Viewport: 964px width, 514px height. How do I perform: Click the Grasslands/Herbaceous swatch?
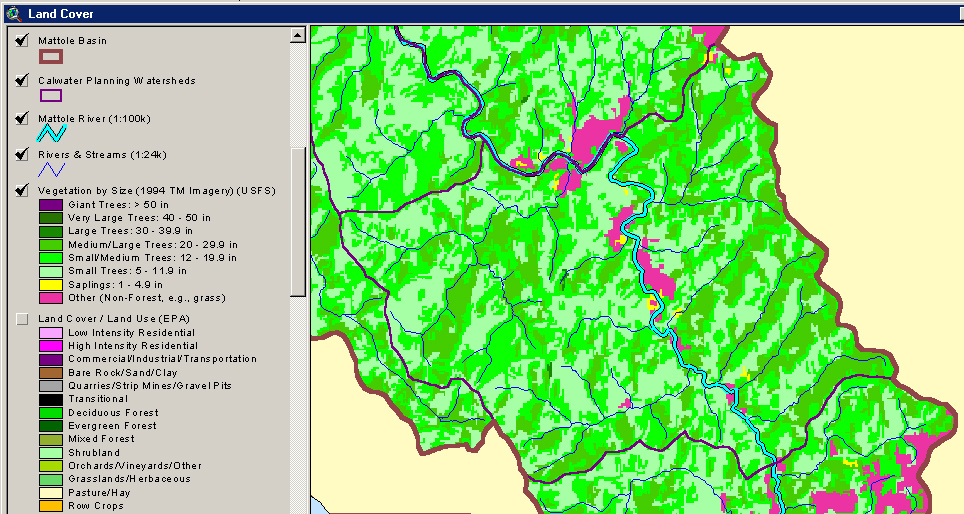coord(51,480)
